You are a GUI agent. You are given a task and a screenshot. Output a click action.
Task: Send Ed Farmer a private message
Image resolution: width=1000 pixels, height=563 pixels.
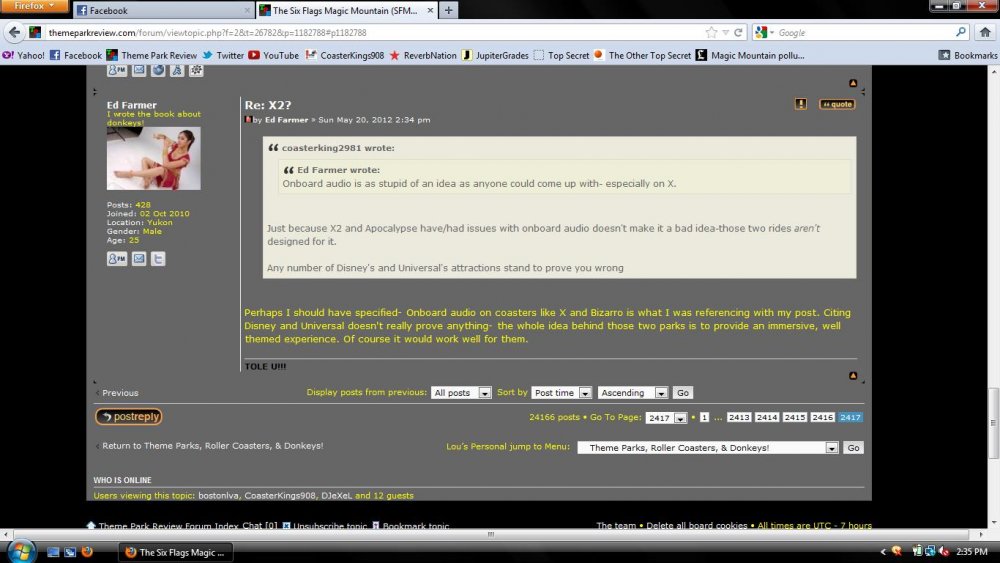(x=117, y=259)
